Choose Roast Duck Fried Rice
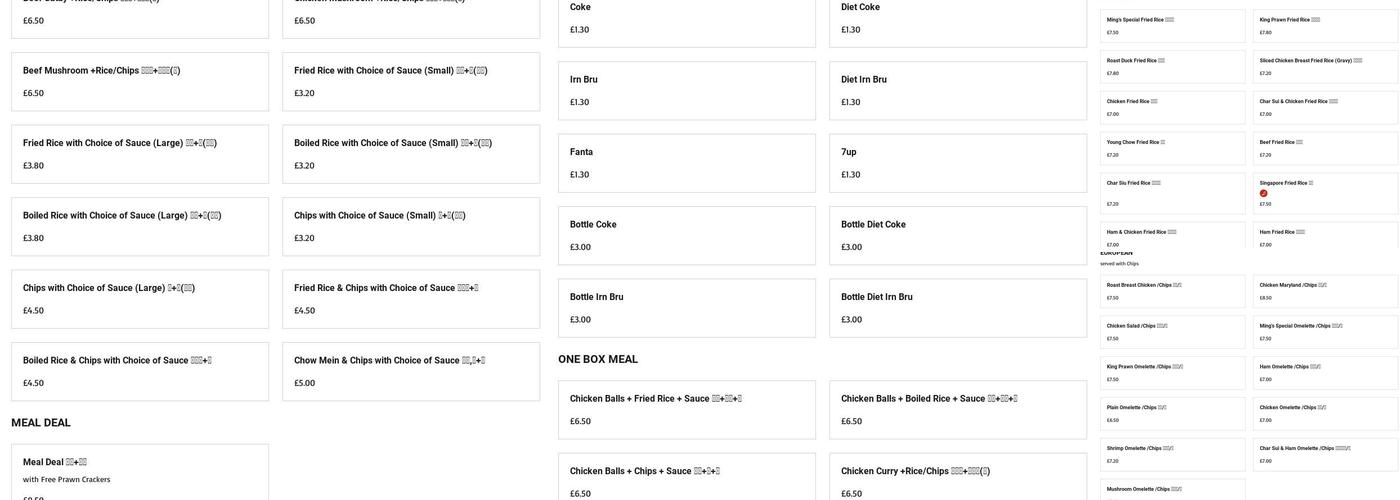 1173,67
